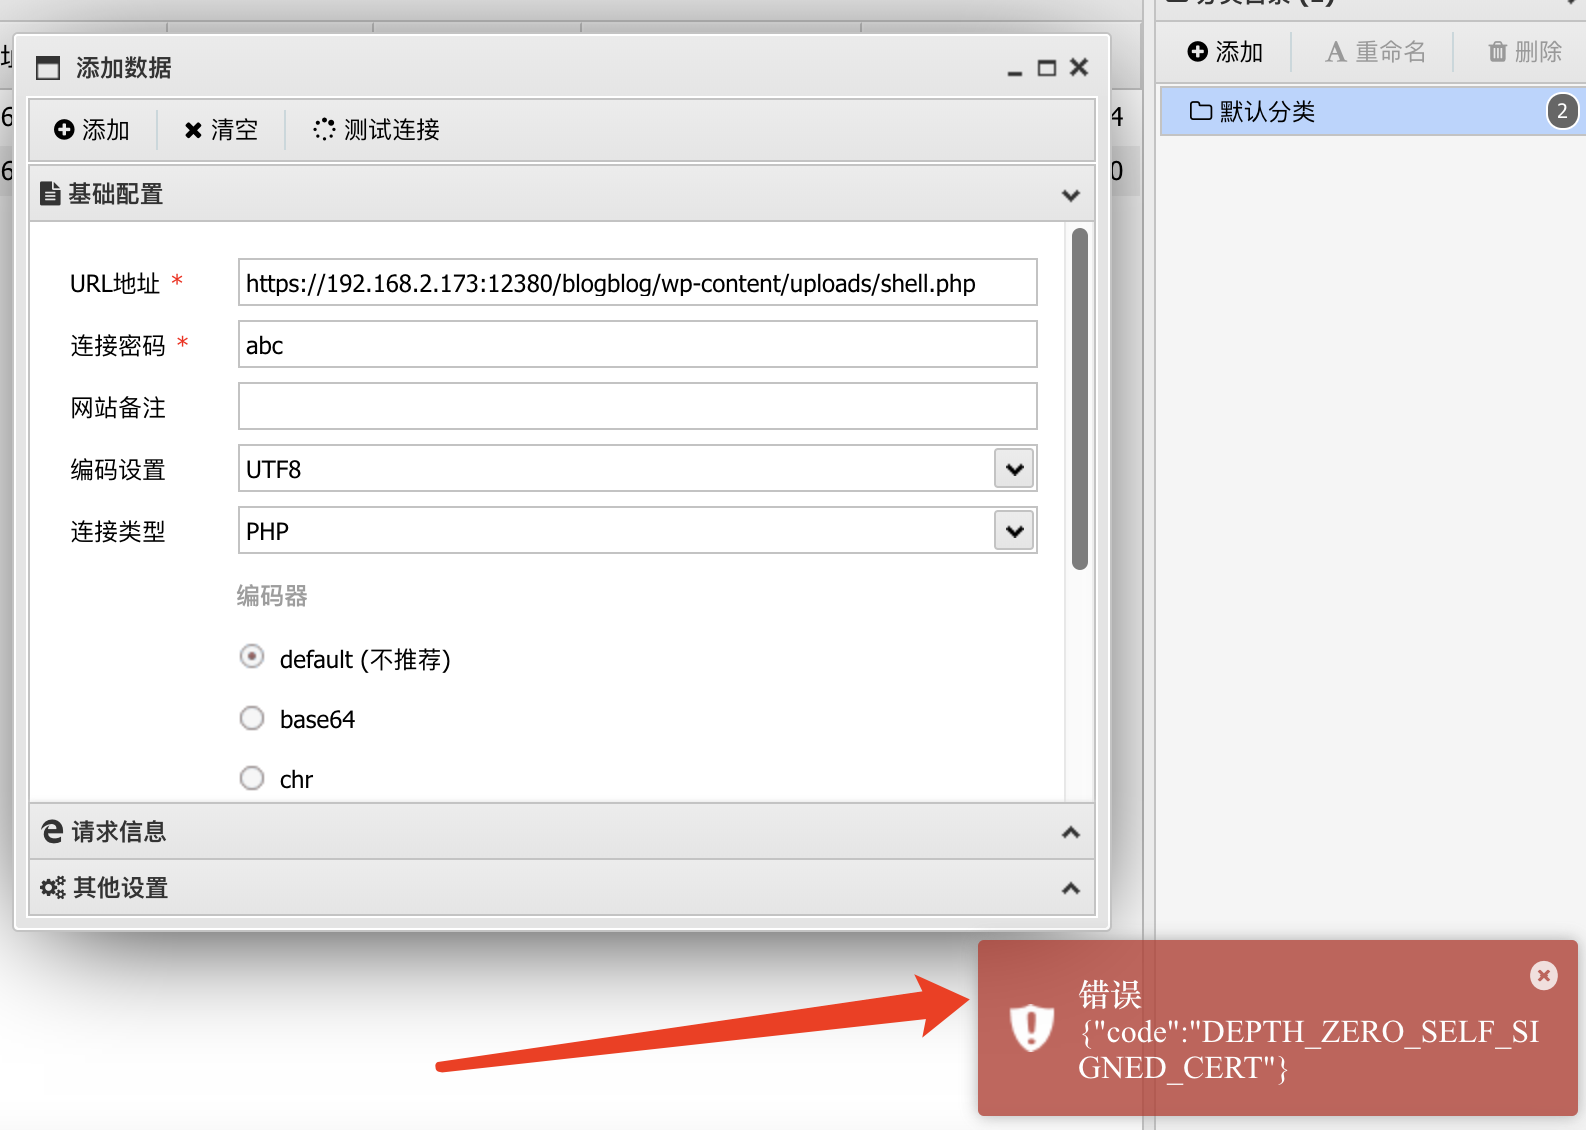Minimize the 添加数据 dialog
Viewport: 1586px width, 1130px height.
click(x=1015, y=68)
